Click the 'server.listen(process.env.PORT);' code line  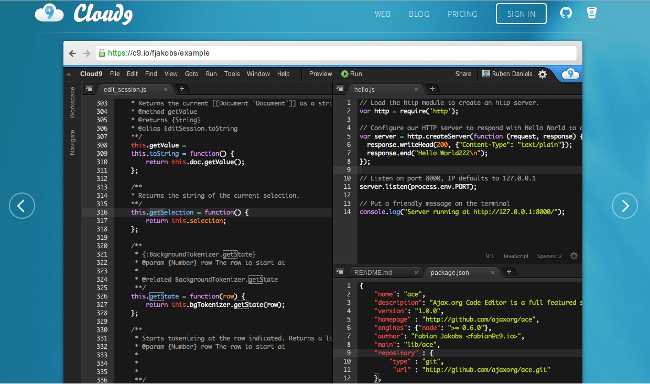click(418, 187)
